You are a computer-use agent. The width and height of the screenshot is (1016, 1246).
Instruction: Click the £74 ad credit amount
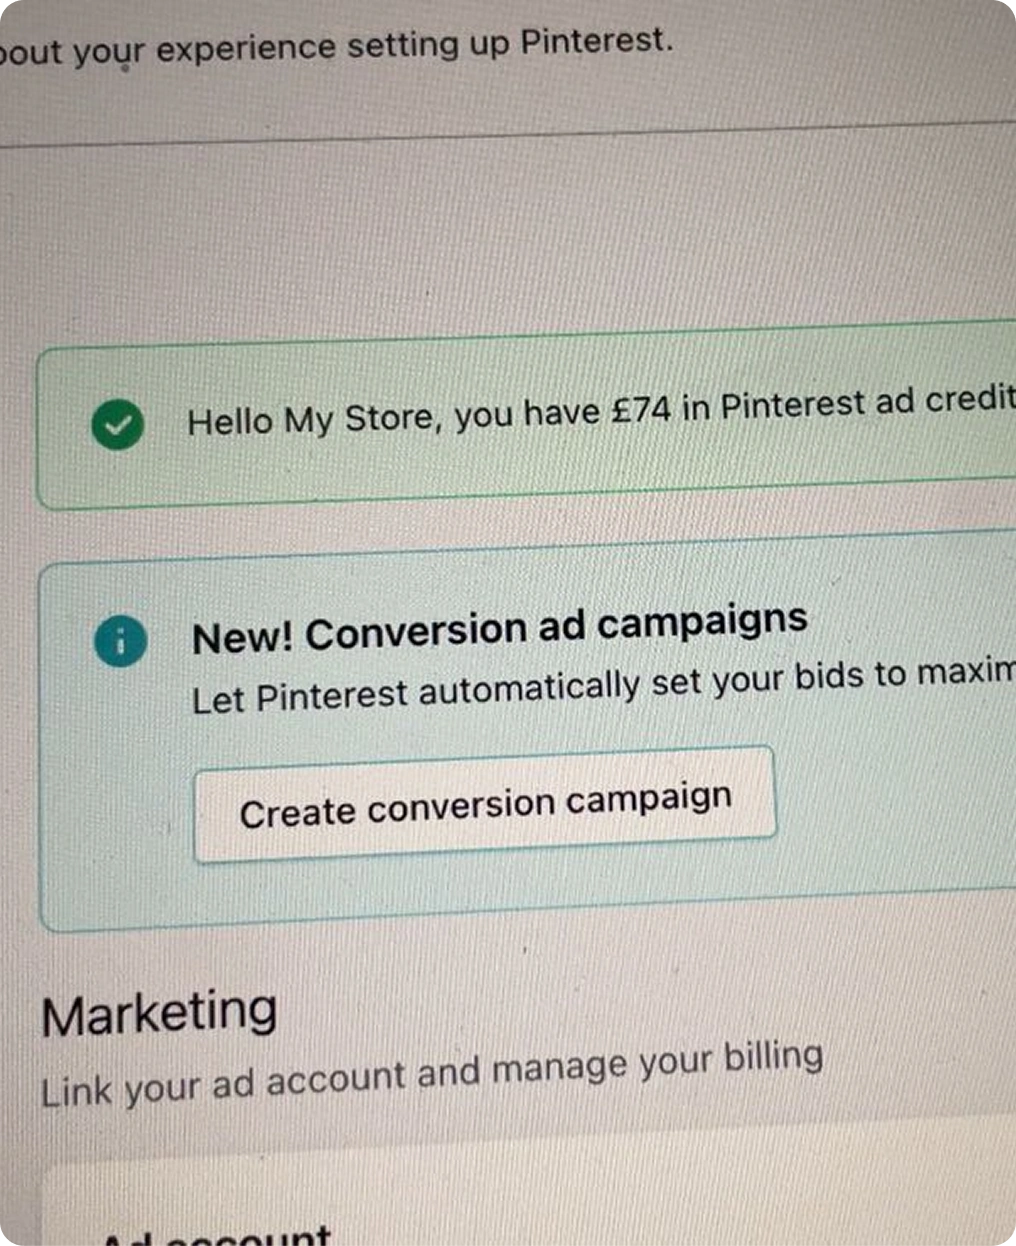click(640, 410)
